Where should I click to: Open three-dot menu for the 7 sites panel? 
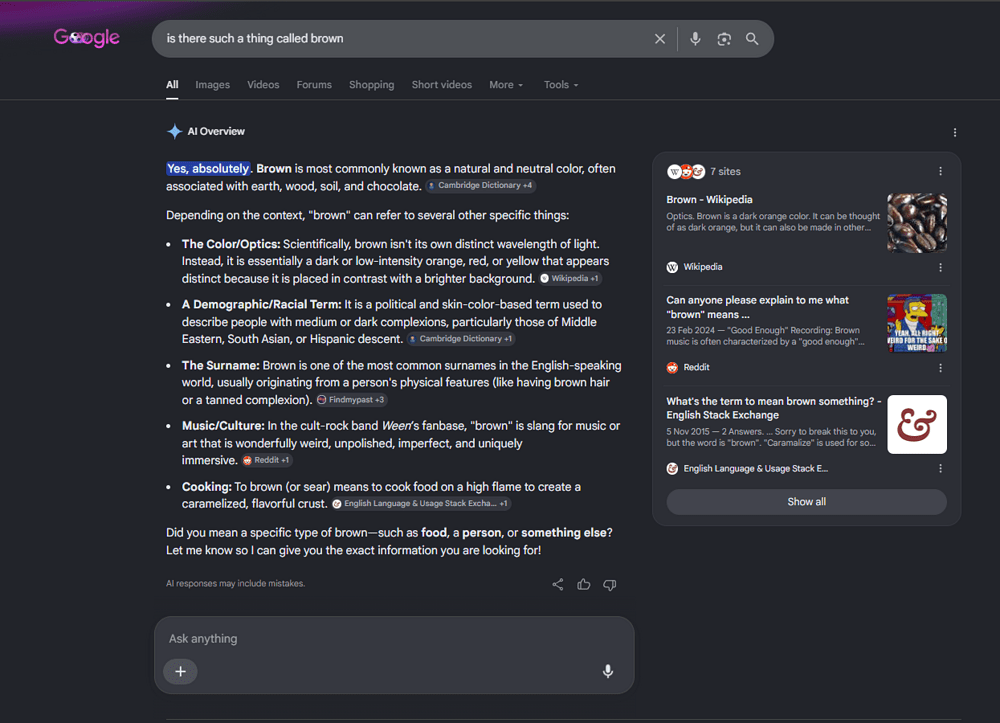coord(940,172)
